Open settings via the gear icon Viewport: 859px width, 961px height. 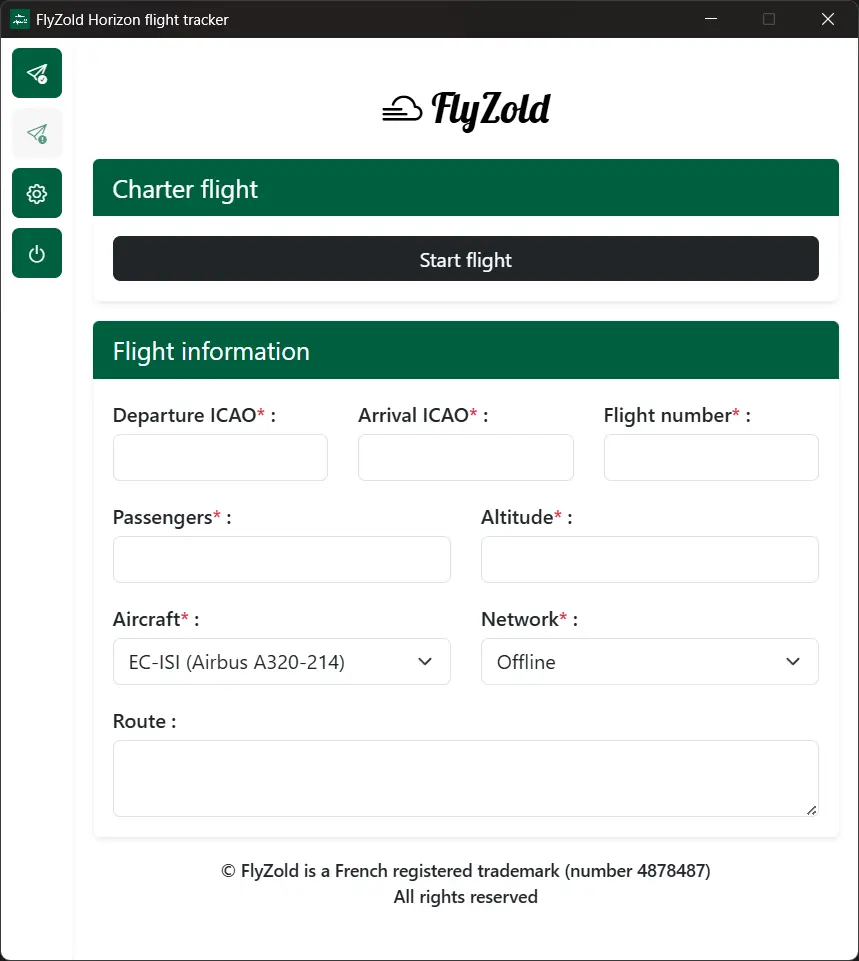coord(37,193)
